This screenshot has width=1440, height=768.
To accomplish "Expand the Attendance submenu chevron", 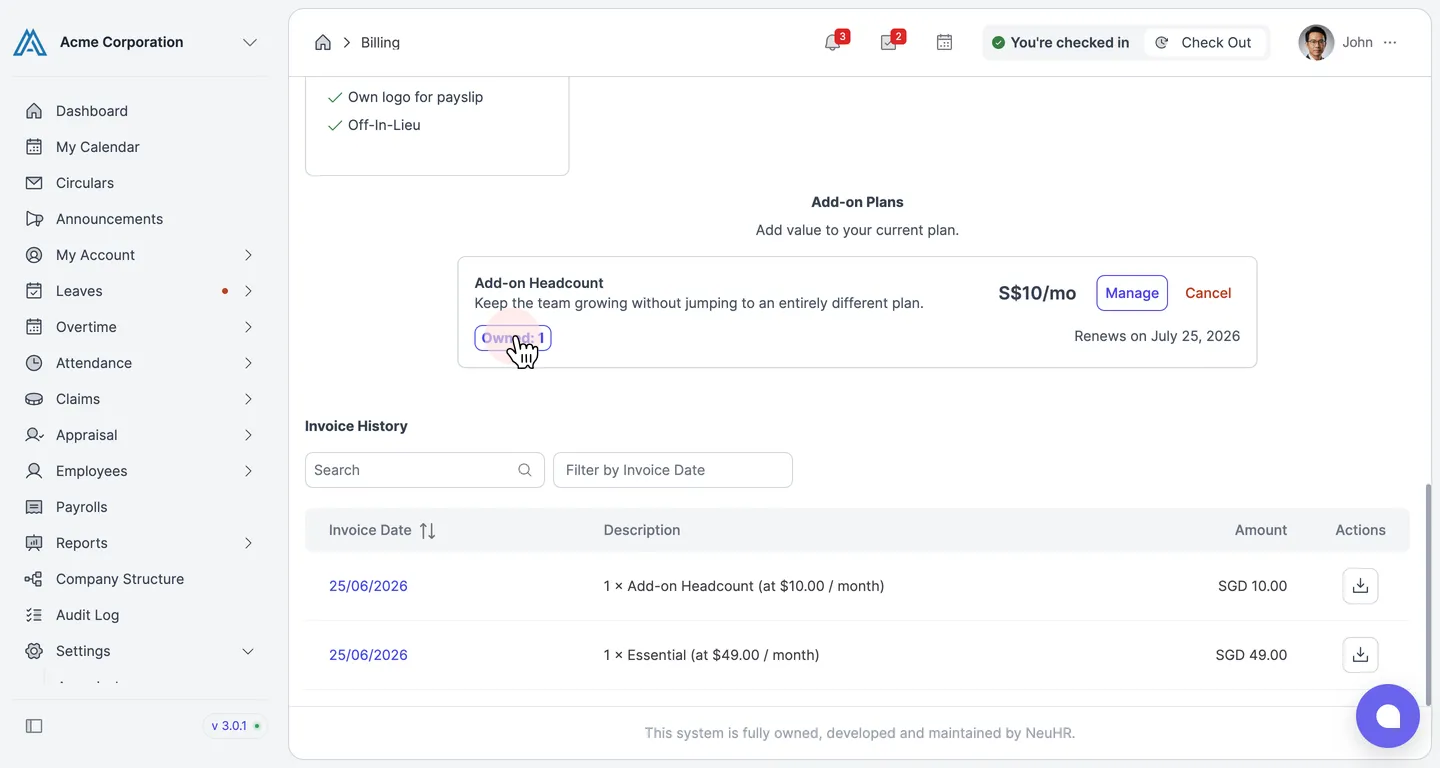I will (248, 363).
